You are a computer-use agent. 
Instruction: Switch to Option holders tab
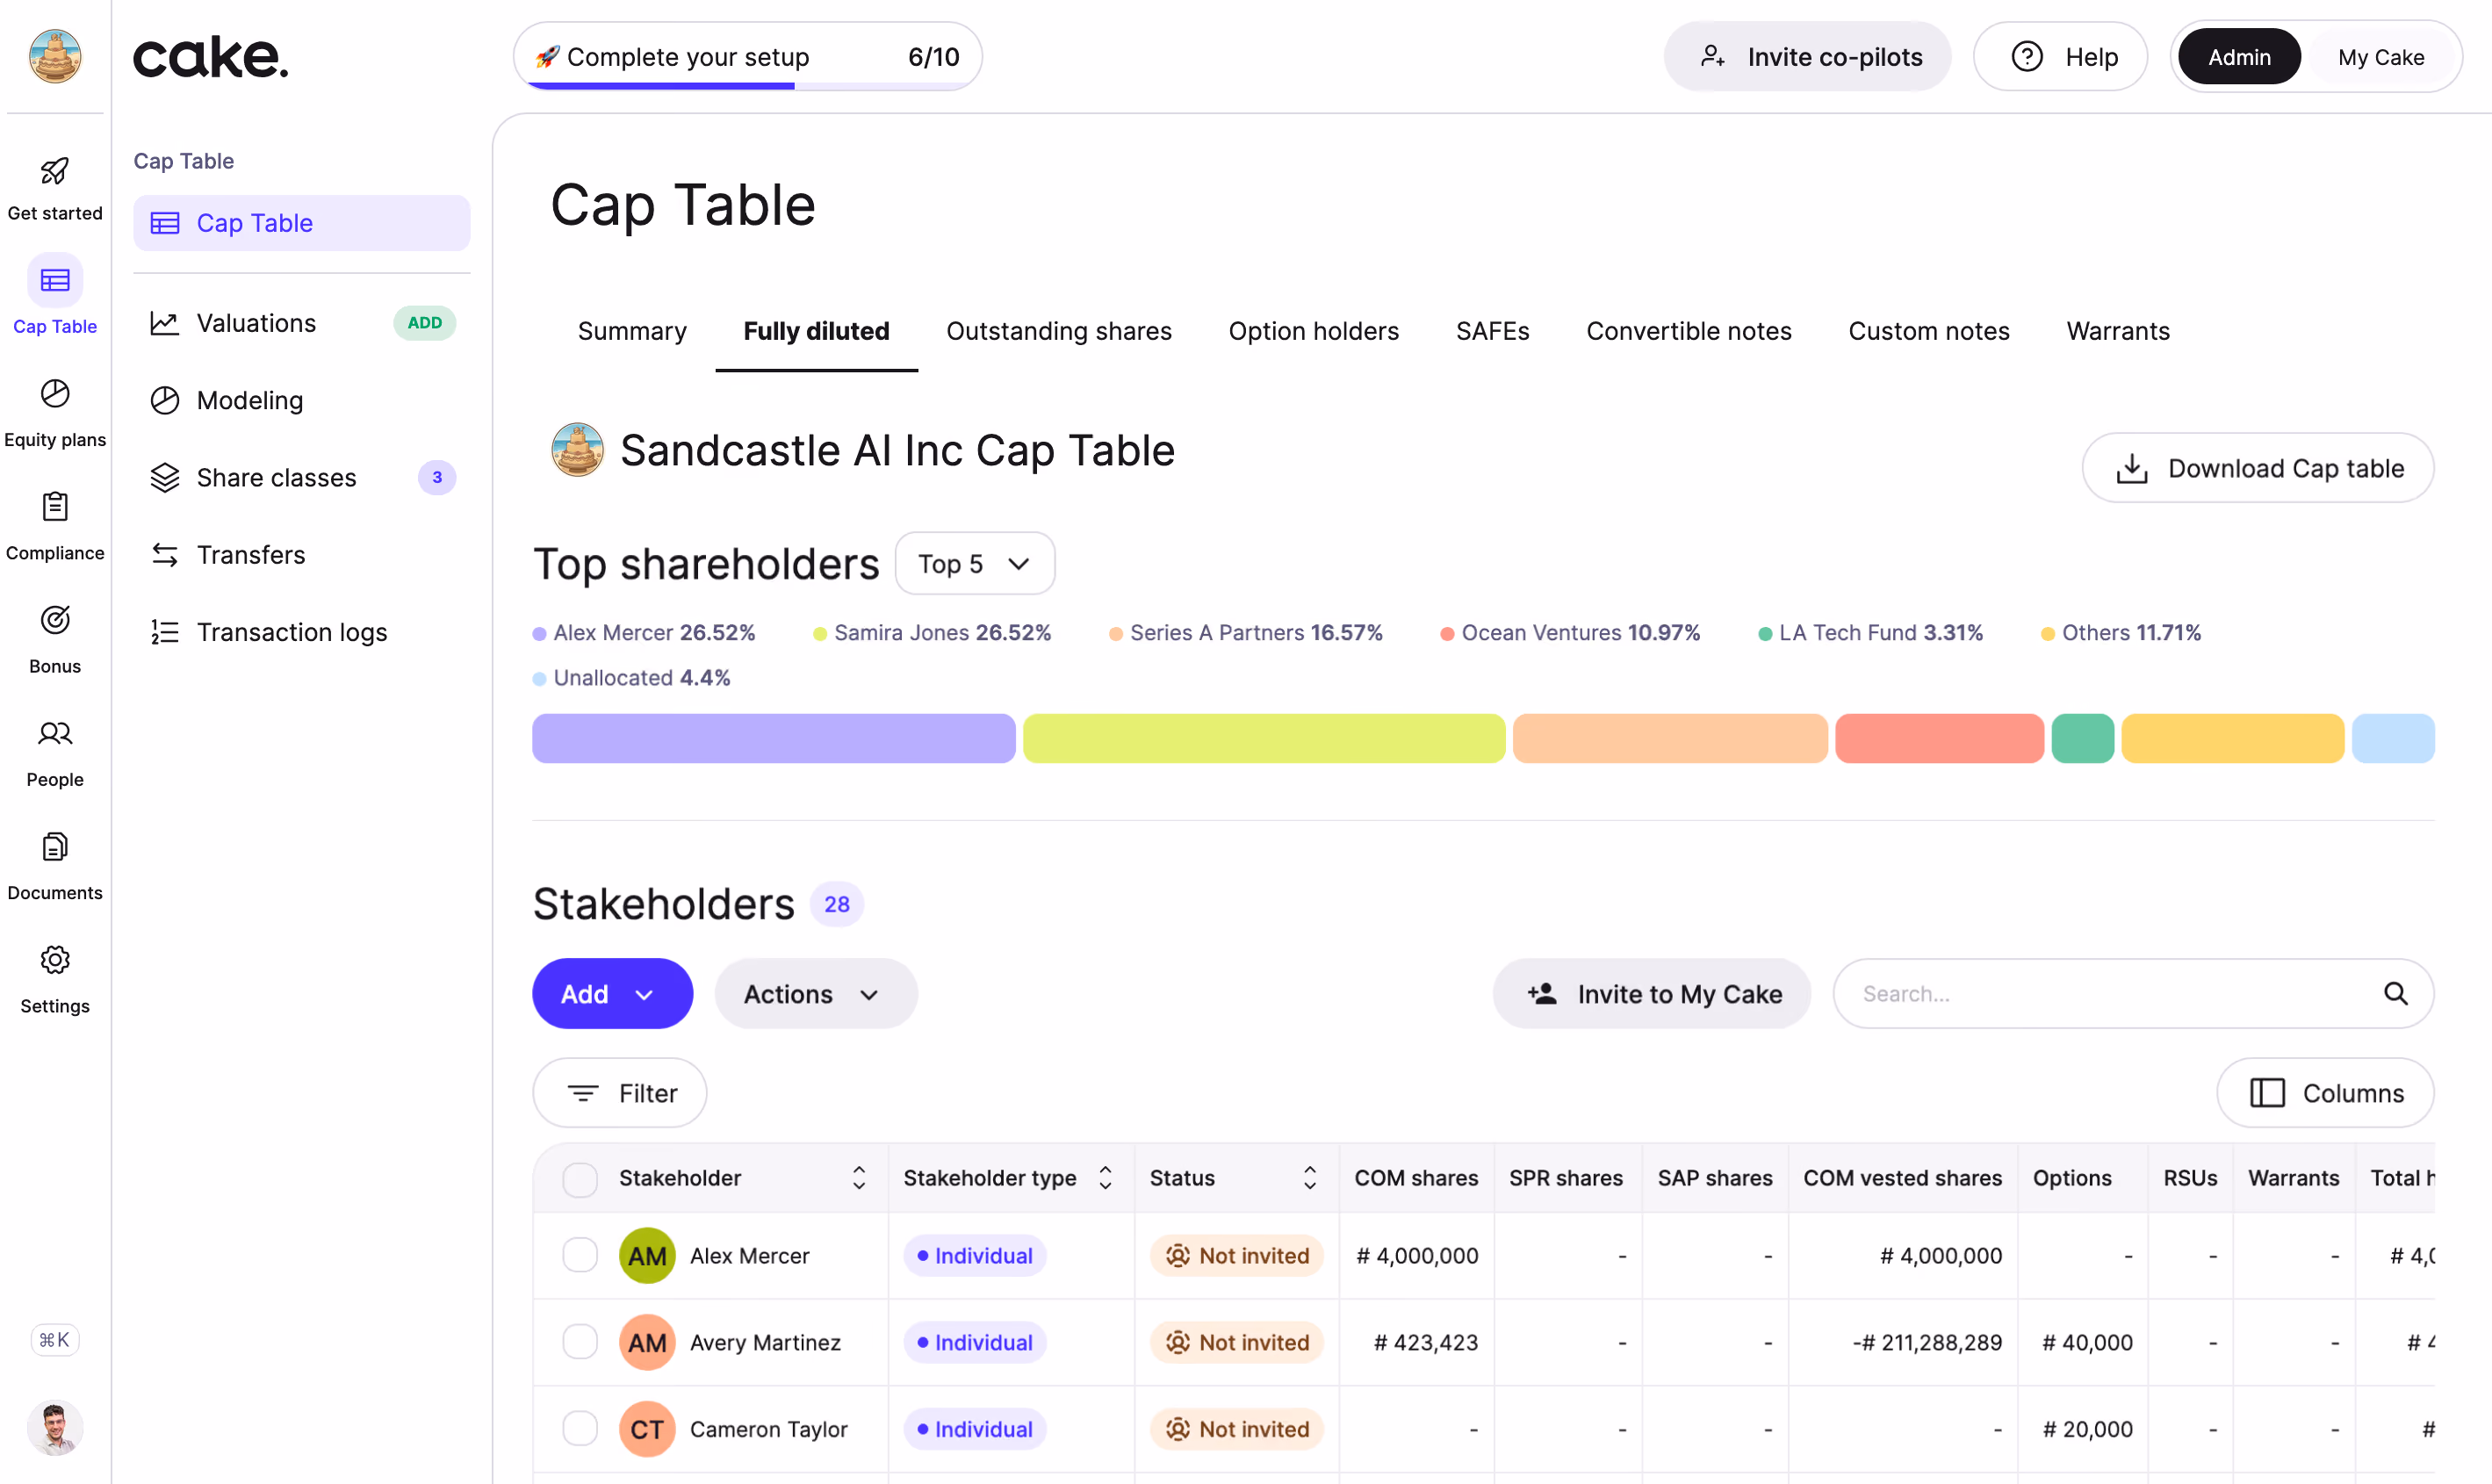(x=1313, y=331)
